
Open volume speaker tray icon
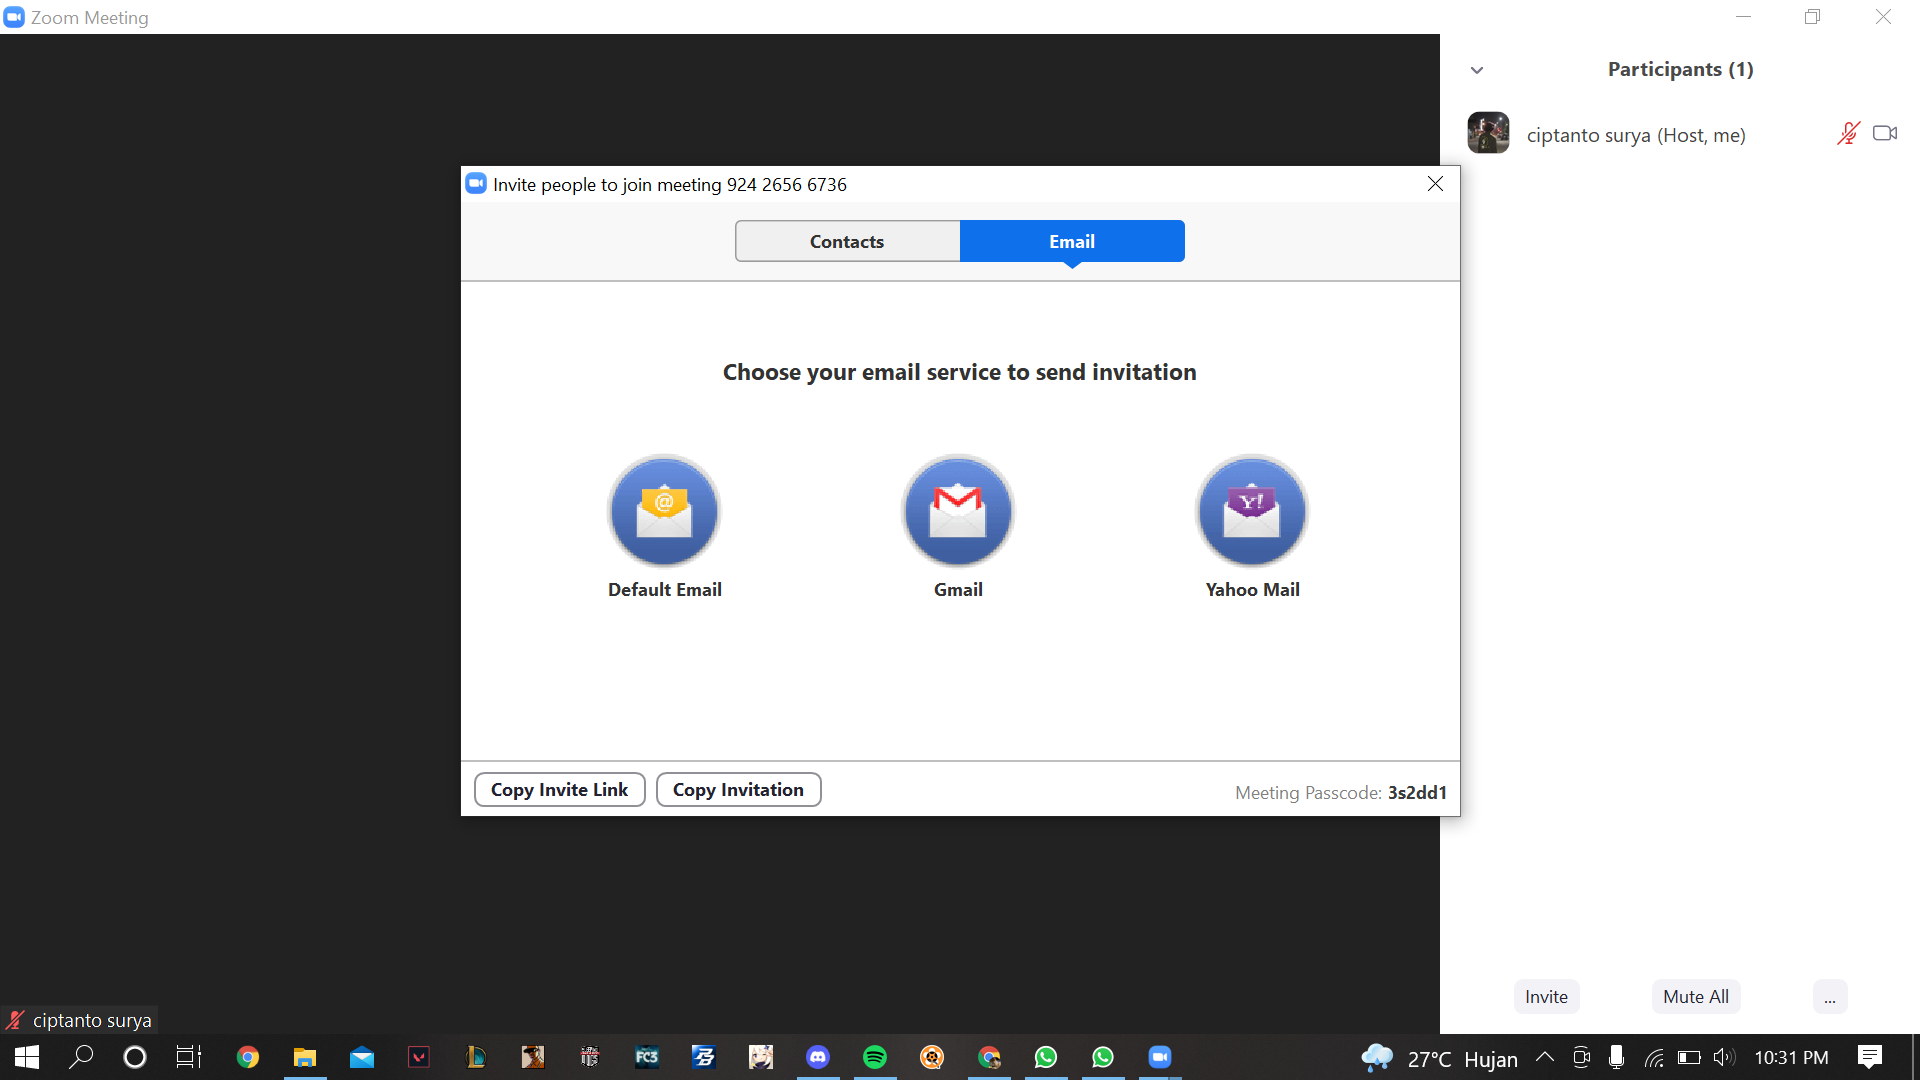(x=1724, y=1057)
